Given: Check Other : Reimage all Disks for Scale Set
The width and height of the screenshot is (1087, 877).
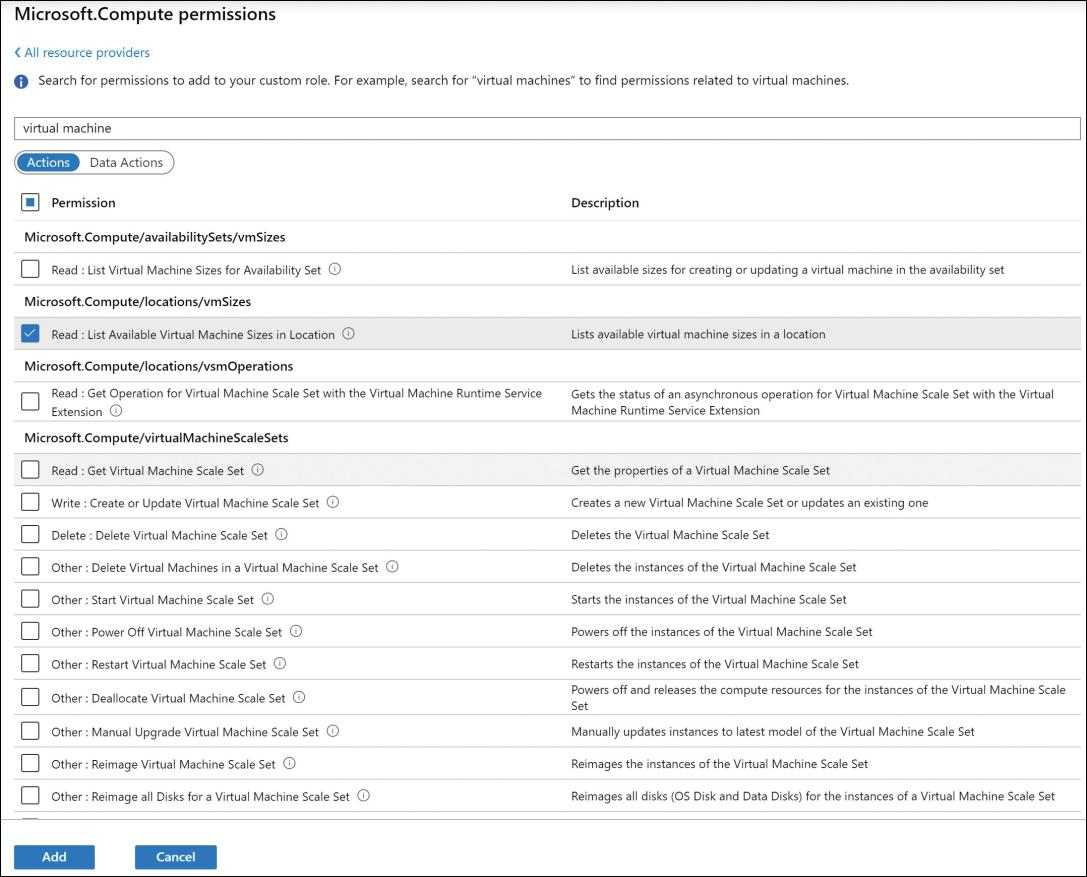Looking at the screenshot, I should click(30, 795).
